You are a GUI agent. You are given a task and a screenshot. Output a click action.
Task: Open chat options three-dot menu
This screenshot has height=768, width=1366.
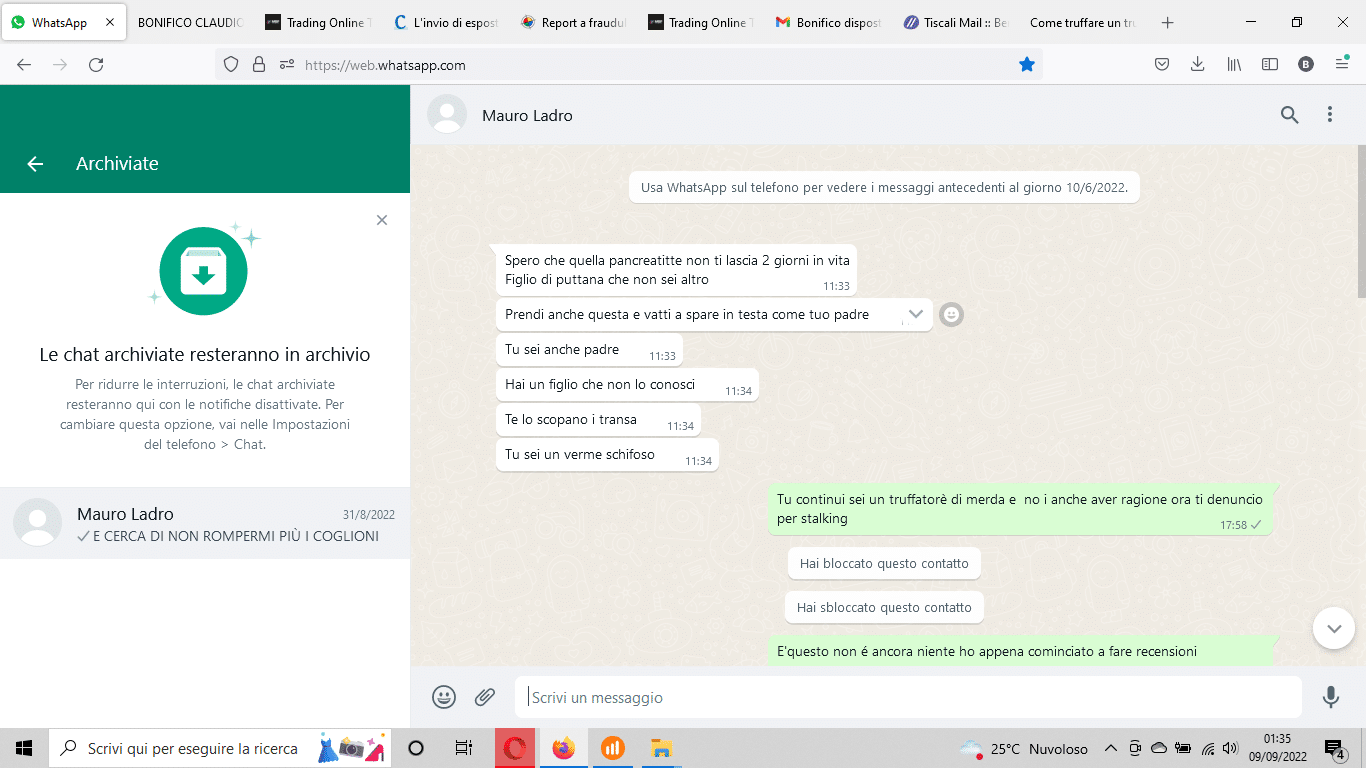pos(1330,115)
